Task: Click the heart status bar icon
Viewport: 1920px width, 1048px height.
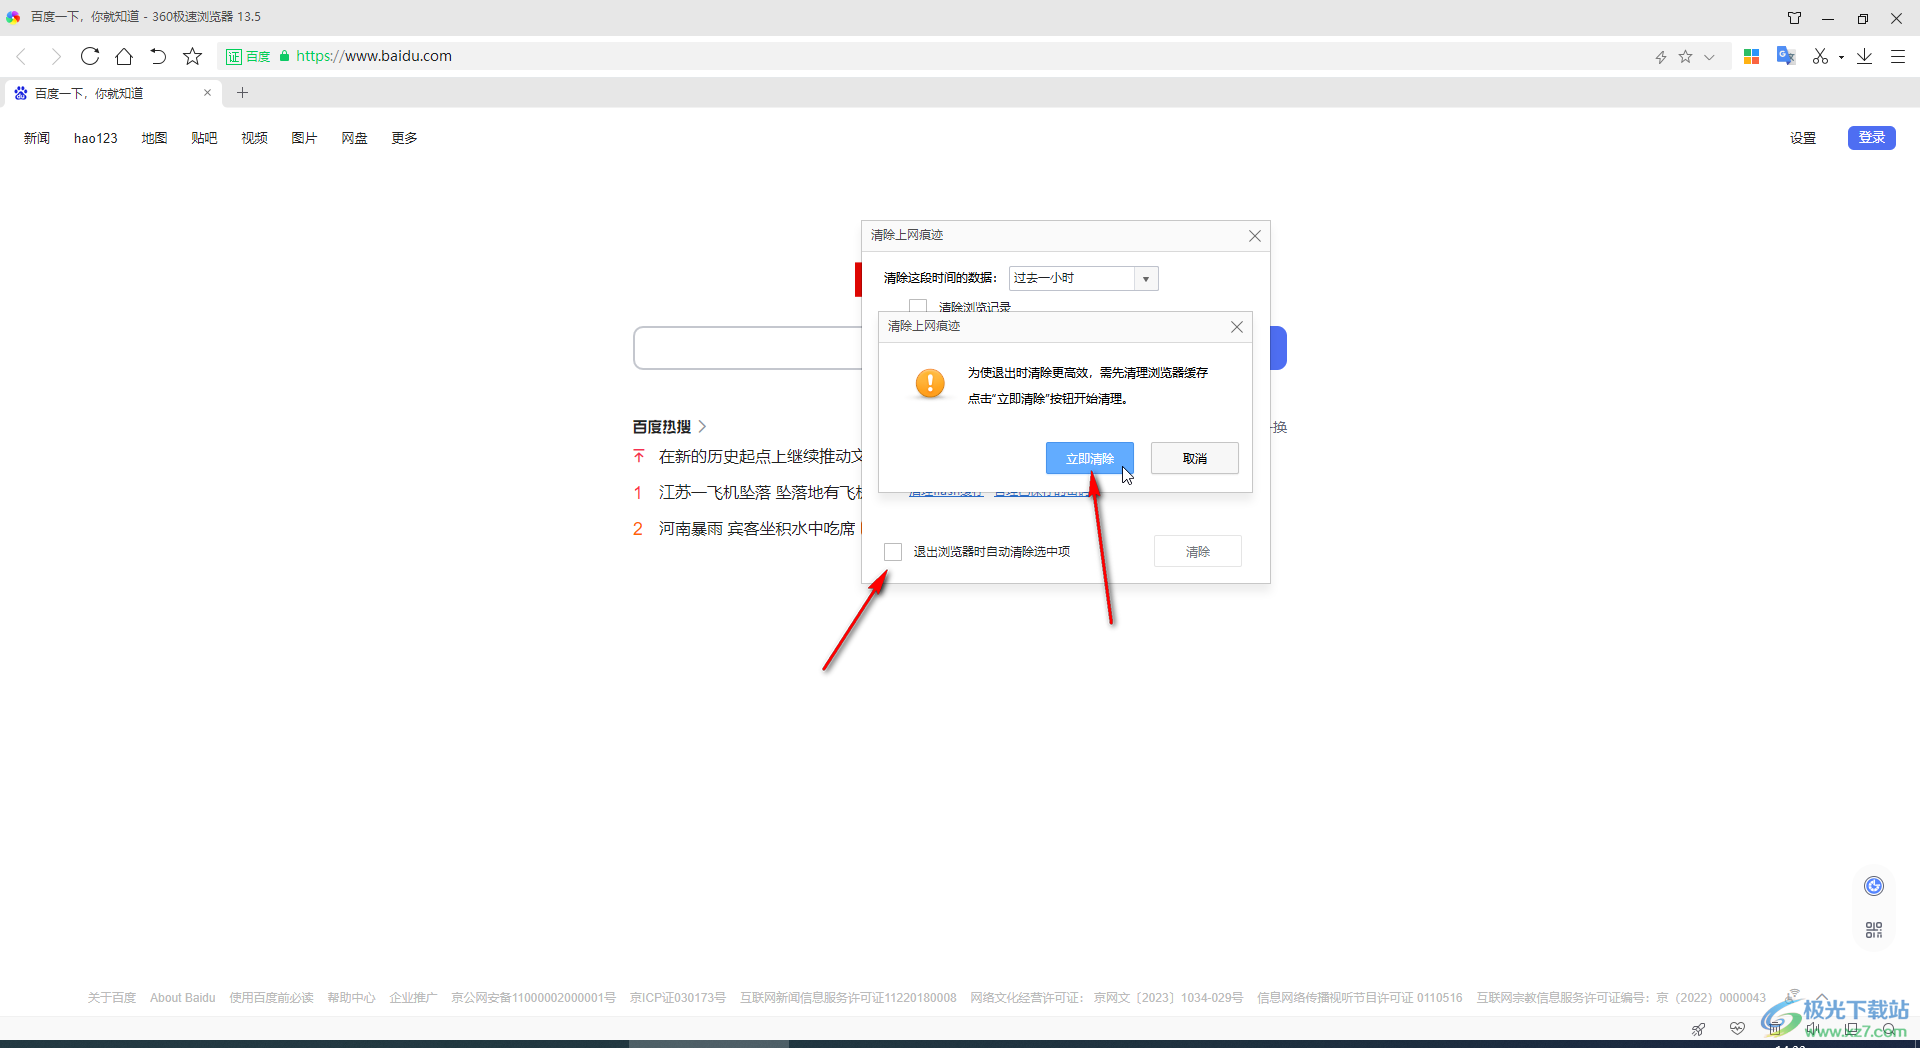Action: point(1737,1028)
